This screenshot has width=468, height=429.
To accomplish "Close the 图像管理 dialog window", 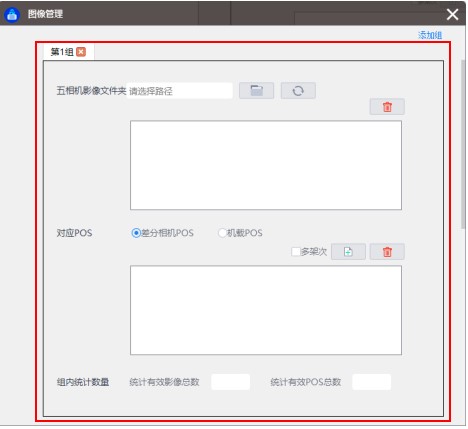I will (x=452, y=14).
